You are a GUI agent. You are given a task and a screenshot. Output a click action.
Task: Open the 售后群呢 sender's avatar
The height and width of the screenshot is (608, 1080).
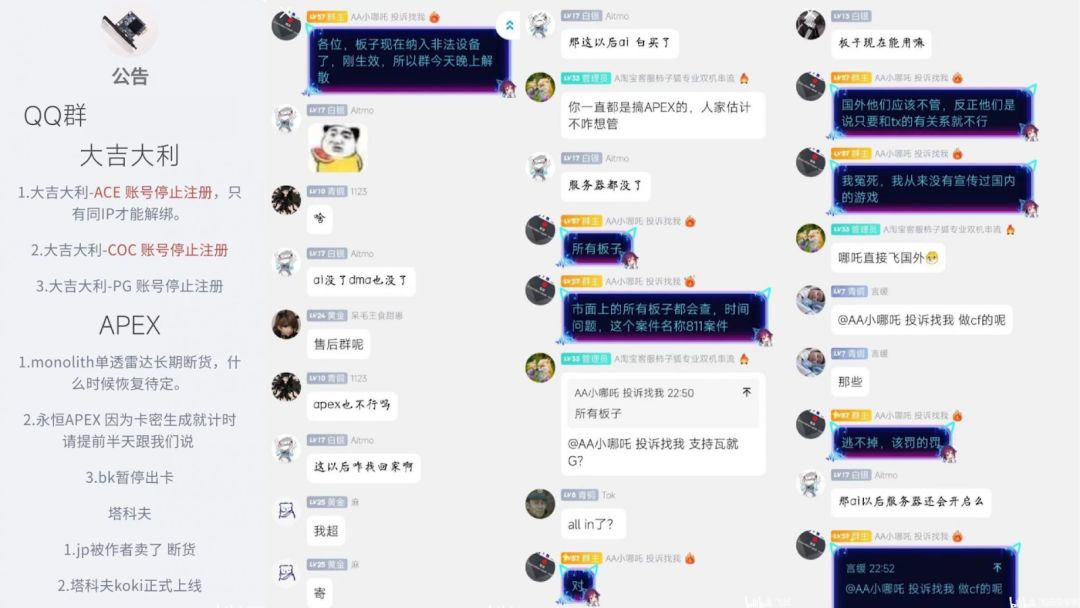coord(286,324)
